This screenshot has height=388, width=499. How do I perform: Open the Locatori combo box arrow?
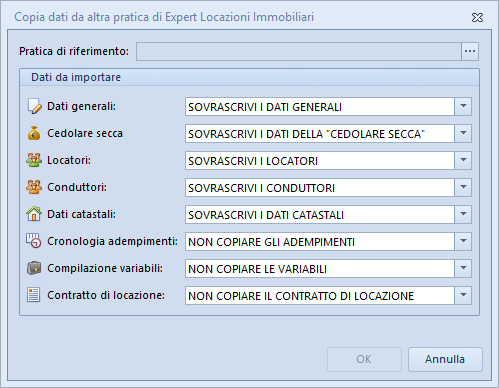click(463, 161)
